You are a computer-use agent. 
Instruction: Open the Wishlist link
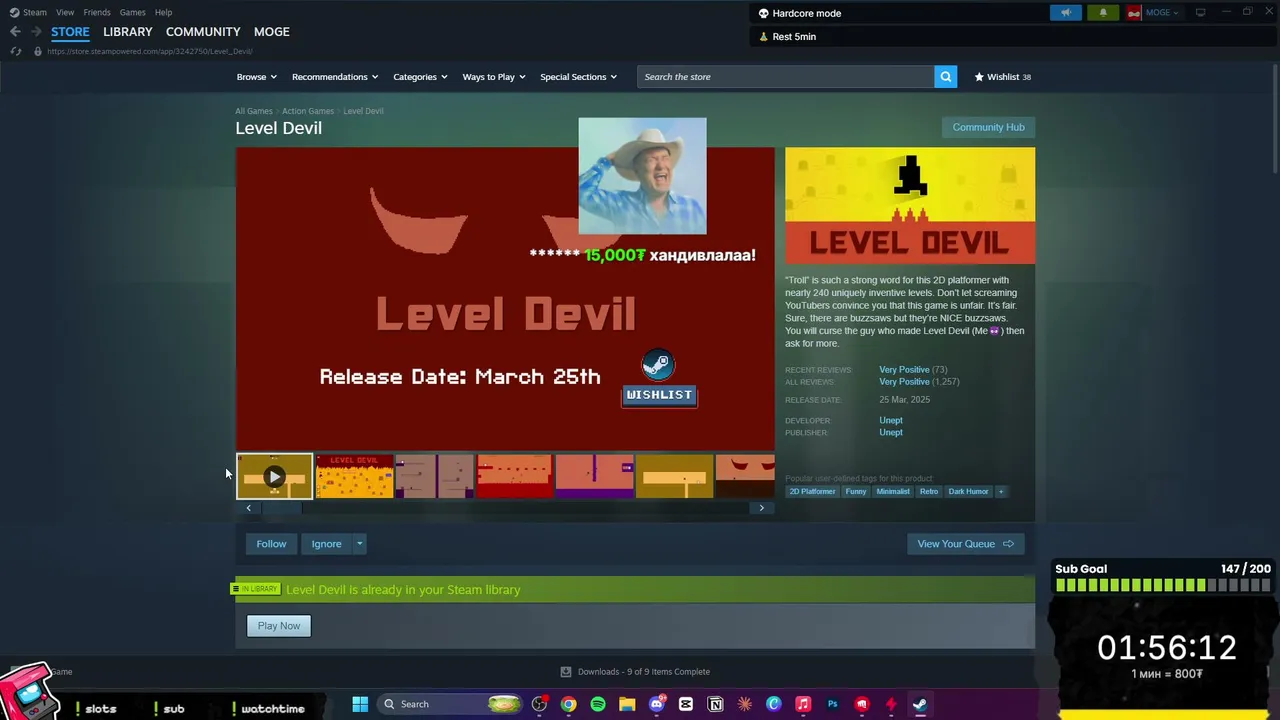(x=1002, y=77)
